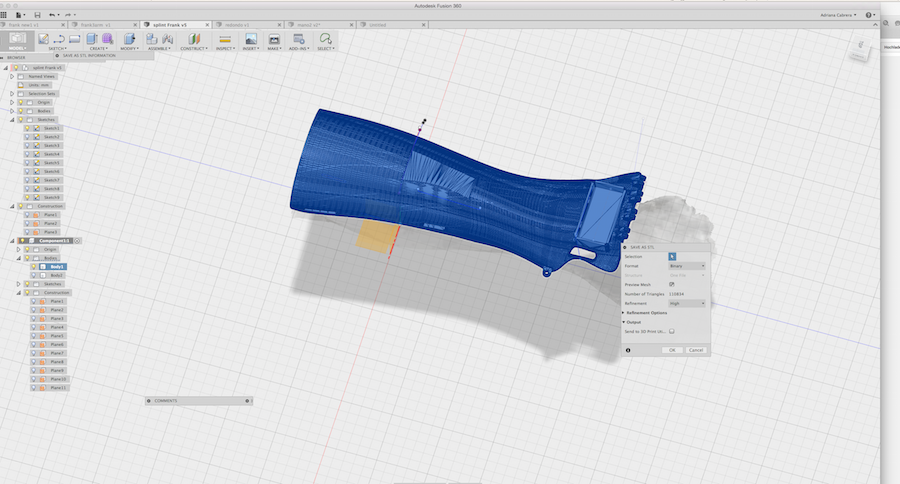
Task: Select the purple Create Form tool
Action: click(107, 38)
